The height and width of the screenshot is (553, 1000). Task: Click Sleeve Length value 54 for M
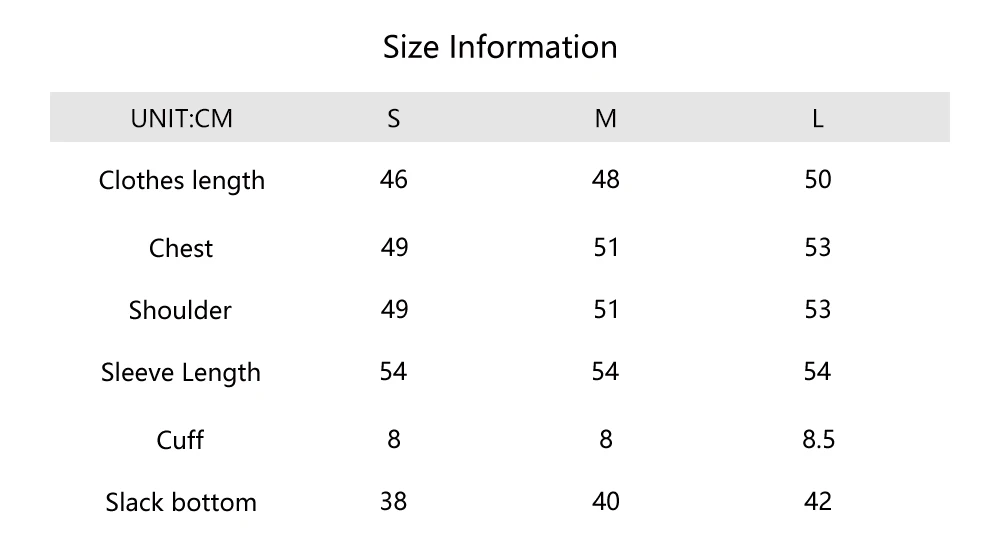coord(606,371)
